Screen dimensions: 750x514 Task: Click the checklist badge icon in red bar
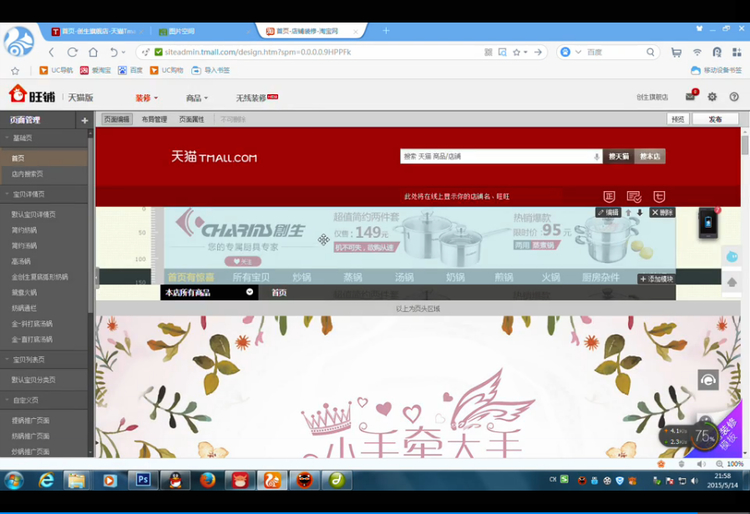[x=634, y=197]
